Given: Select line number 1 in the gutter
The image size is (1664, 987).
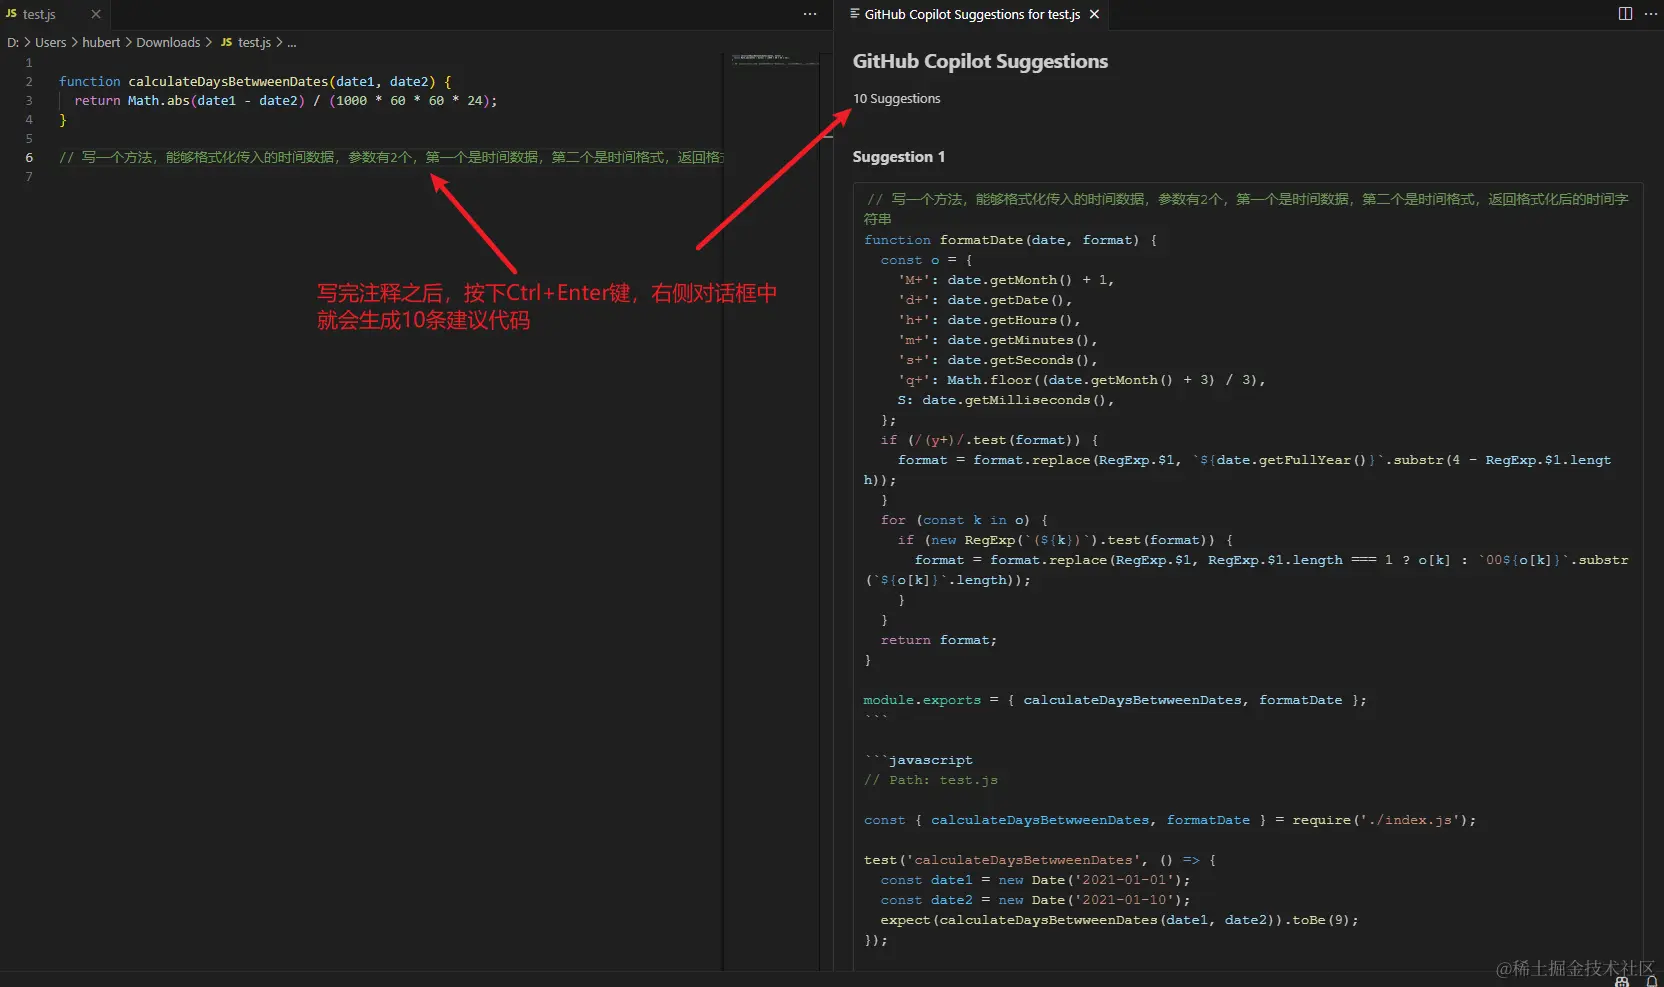Looking at the screenshot, I should [29, 62].
